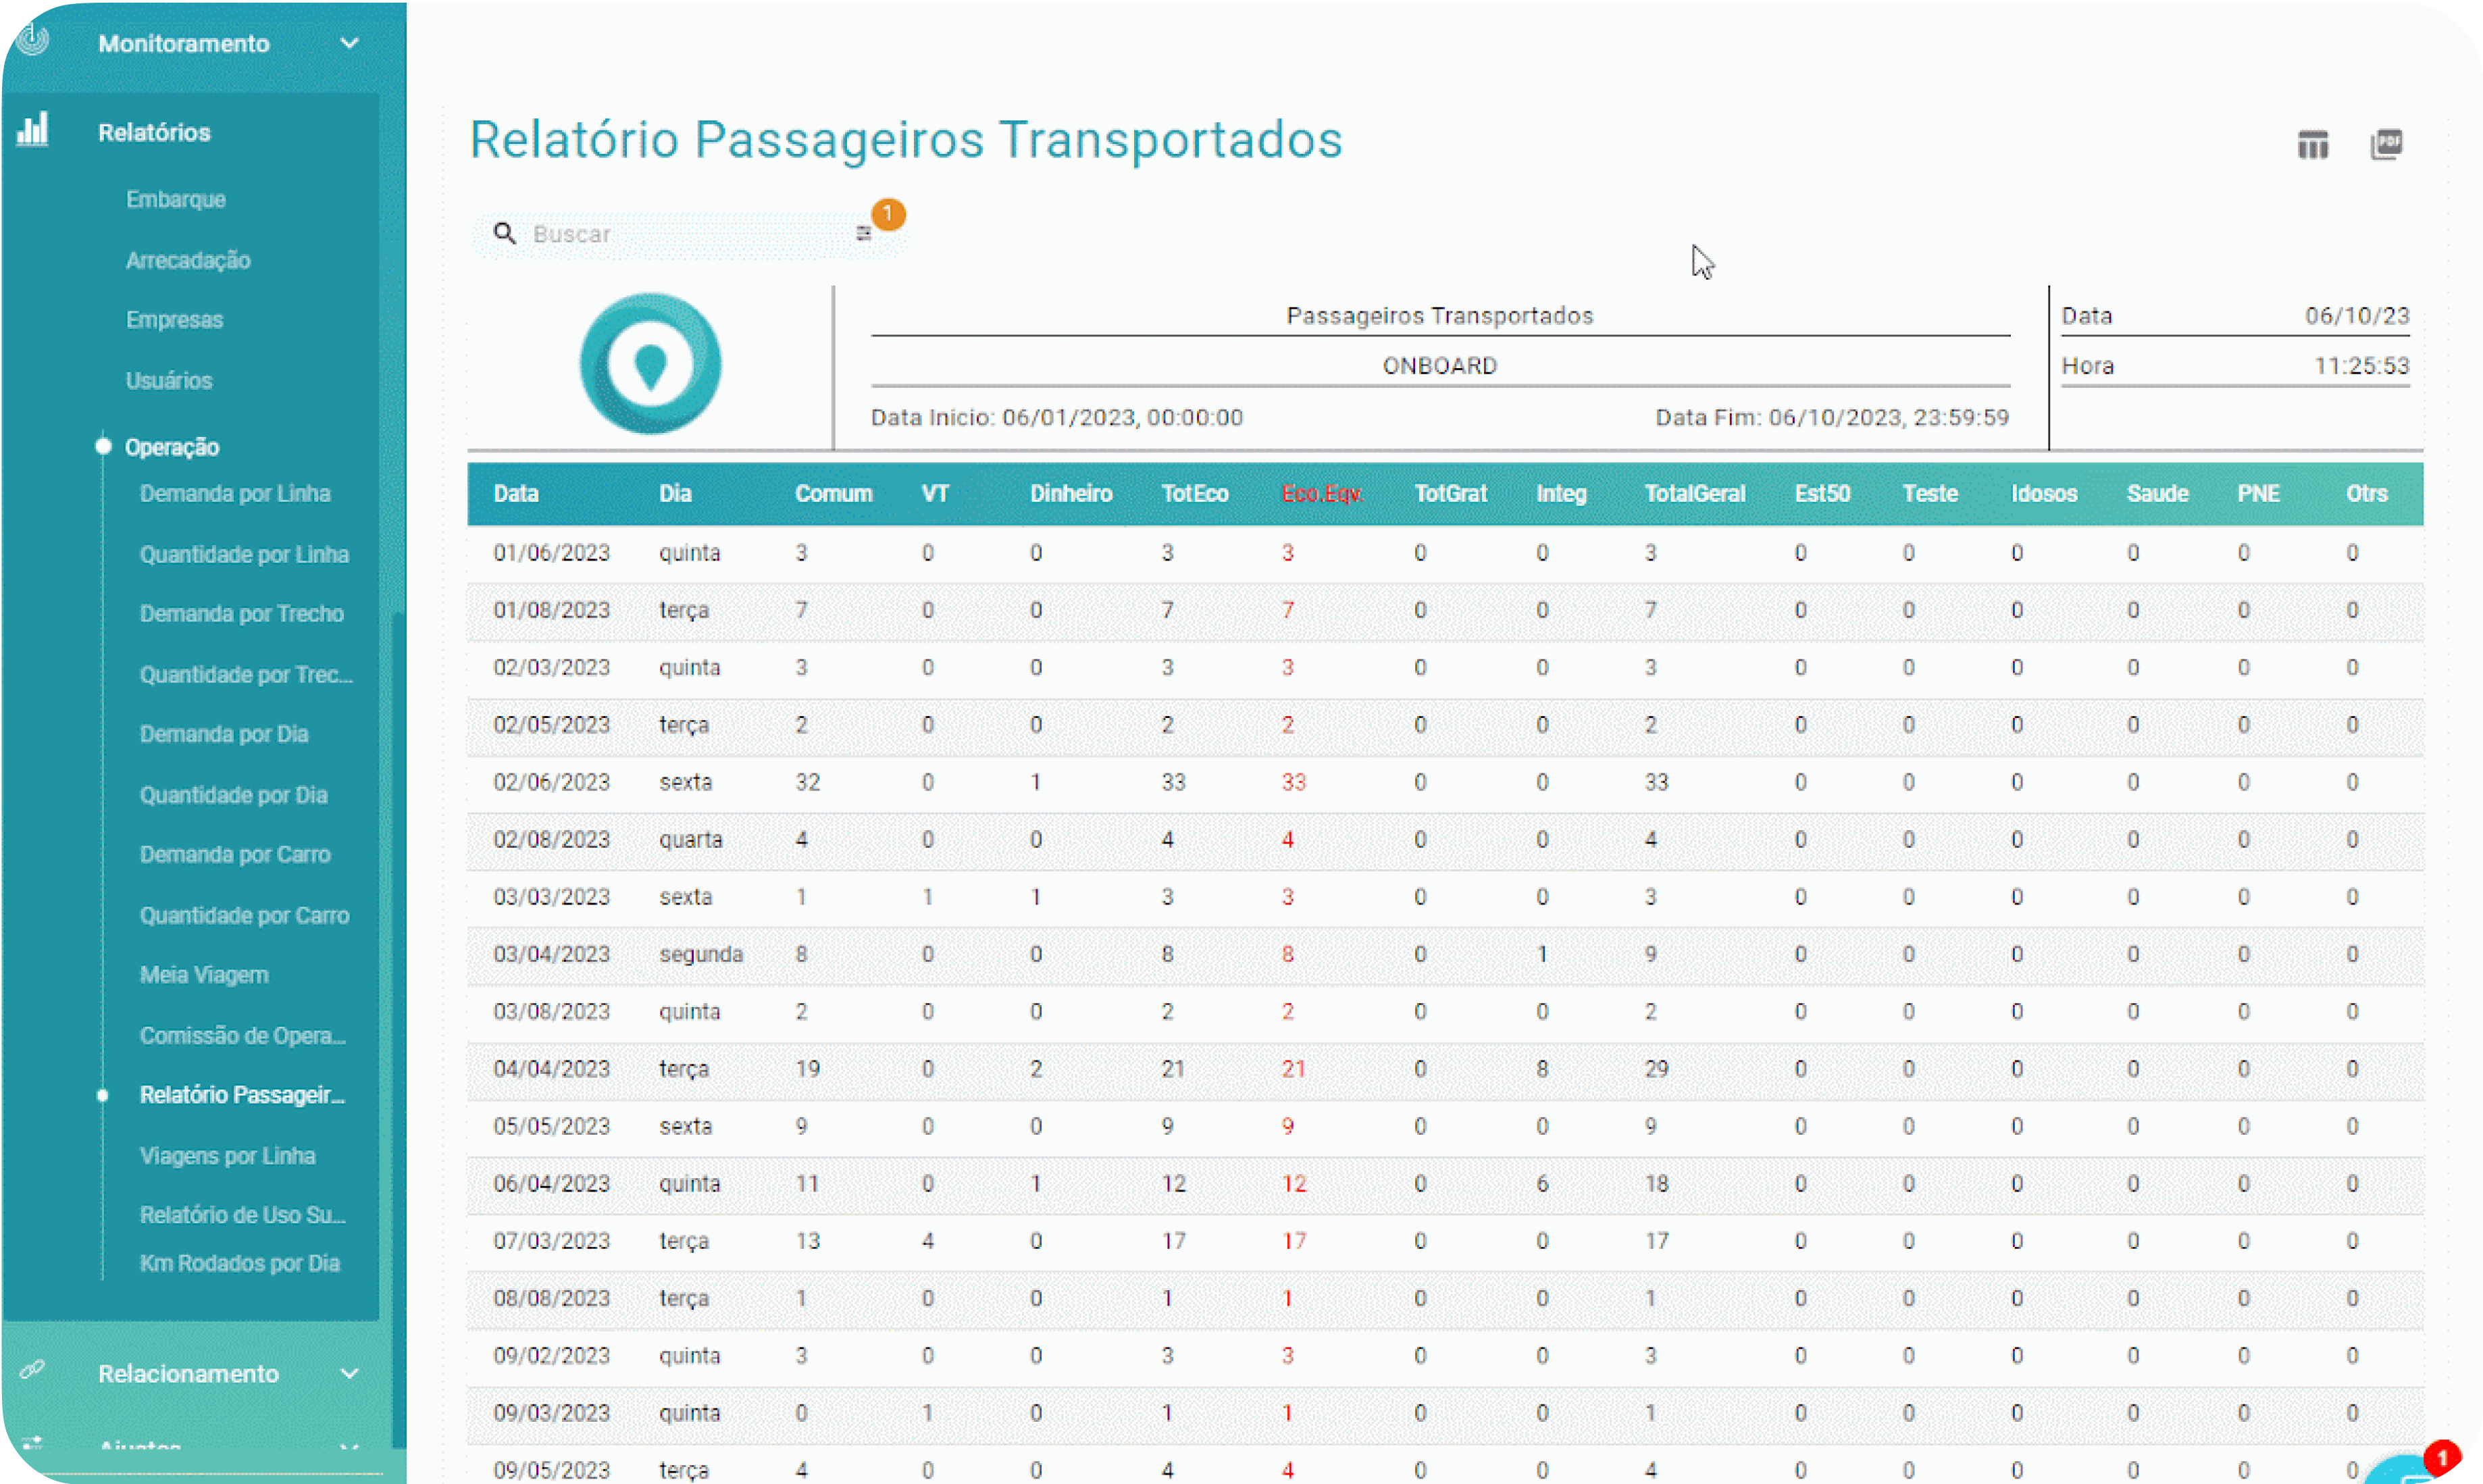Screen dimensions: 2483x1484
Task: Go to the Km Rodados por Dia report
Action: 240,1263
